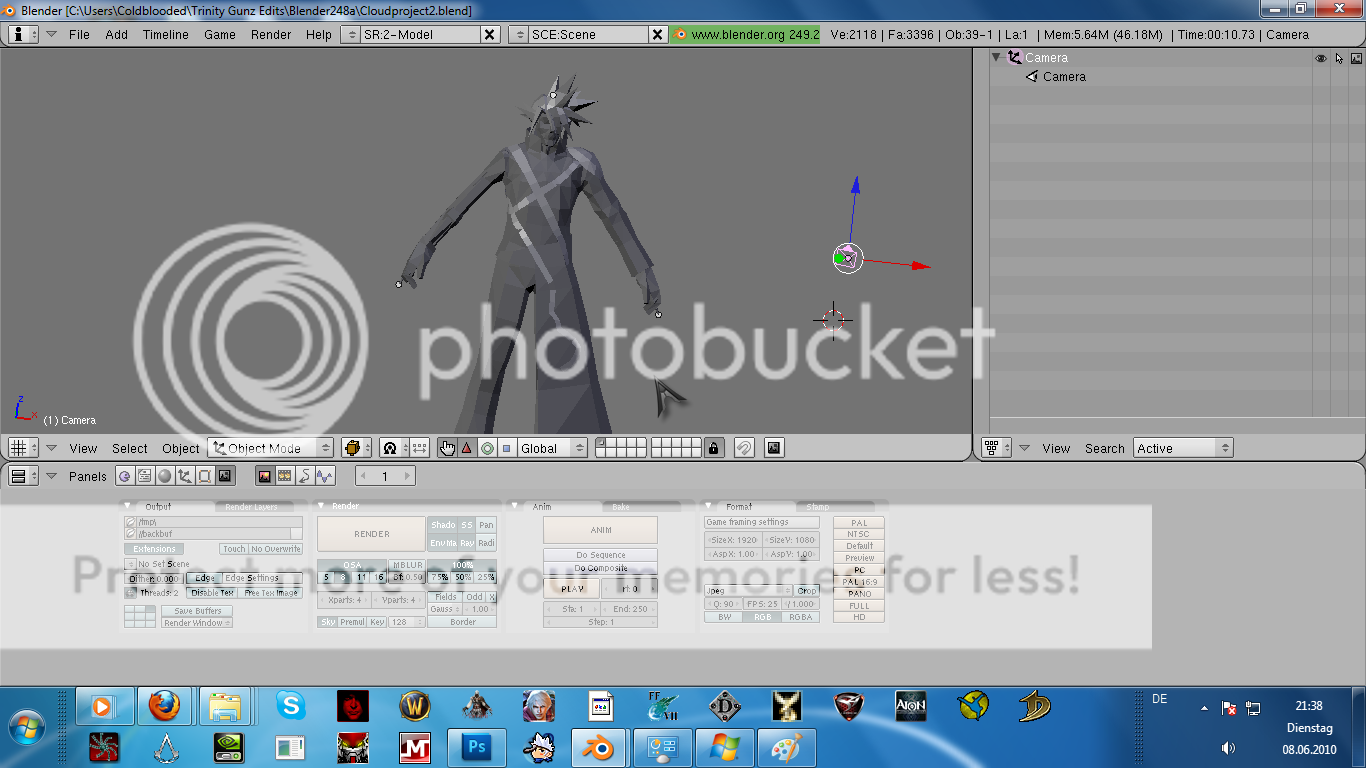Open the Render menu
The height and width of the screenshot is (768, 1366).
point(271,34)
